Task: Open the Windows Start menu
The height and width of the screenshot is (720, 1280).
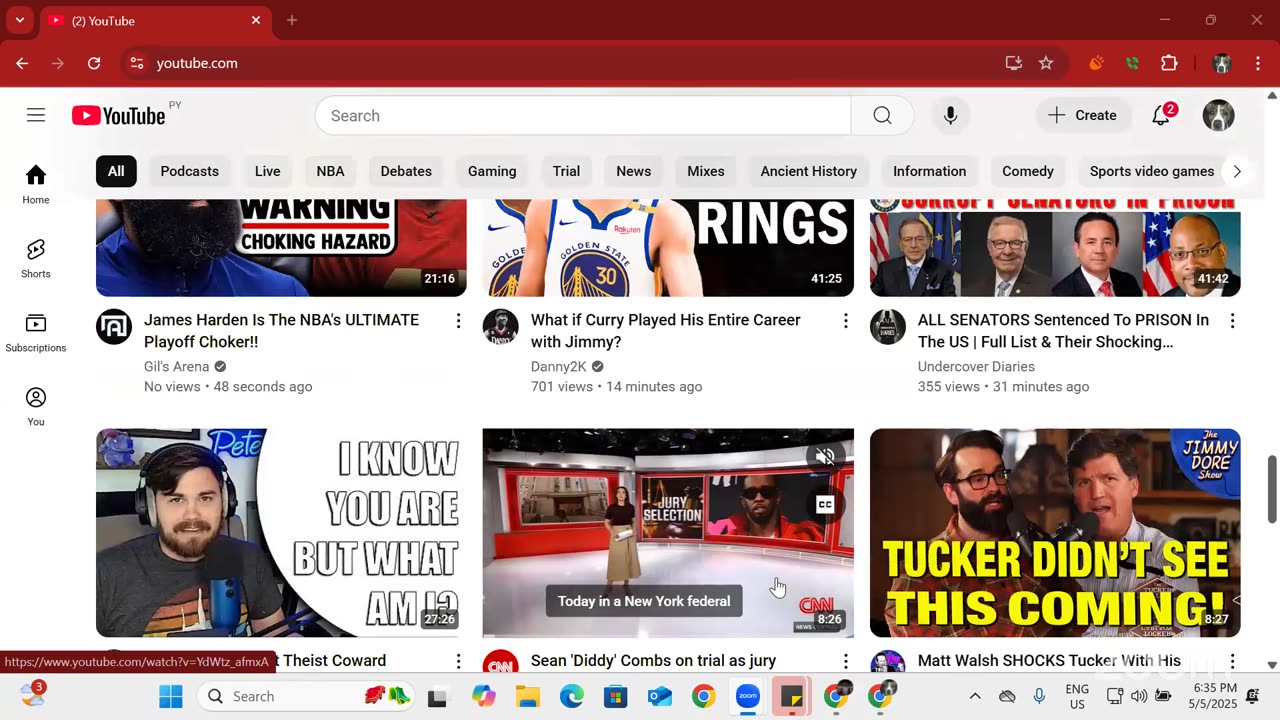Action: click(171, 696)
